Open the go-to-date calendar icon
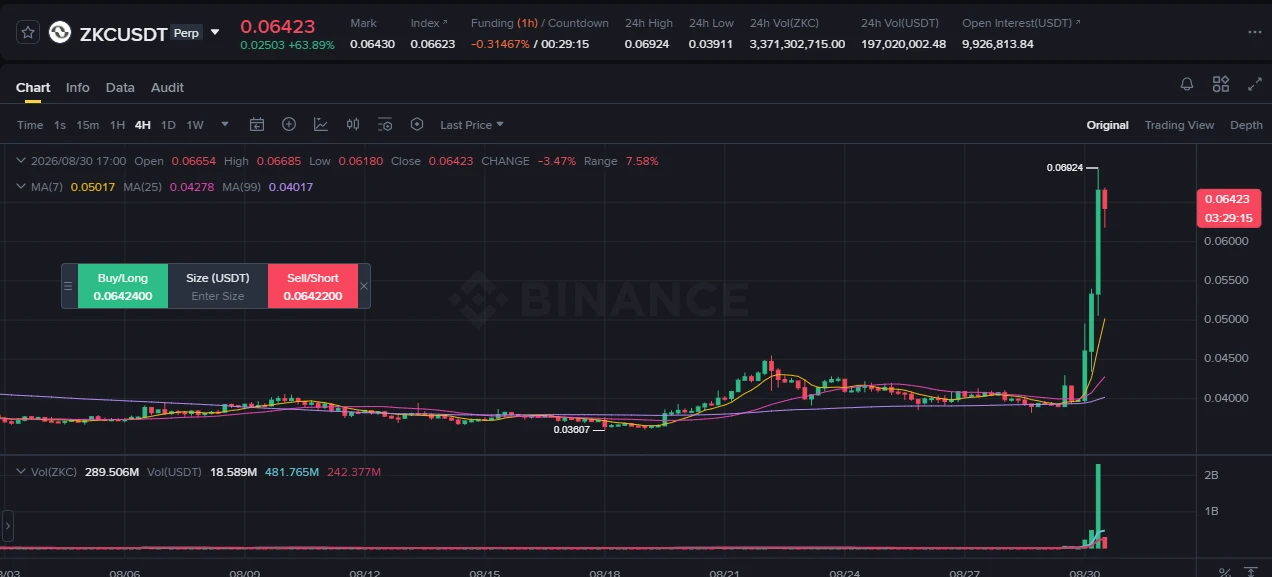Image resolution: width=1272 pixels, height=577 pixels. 257,125
